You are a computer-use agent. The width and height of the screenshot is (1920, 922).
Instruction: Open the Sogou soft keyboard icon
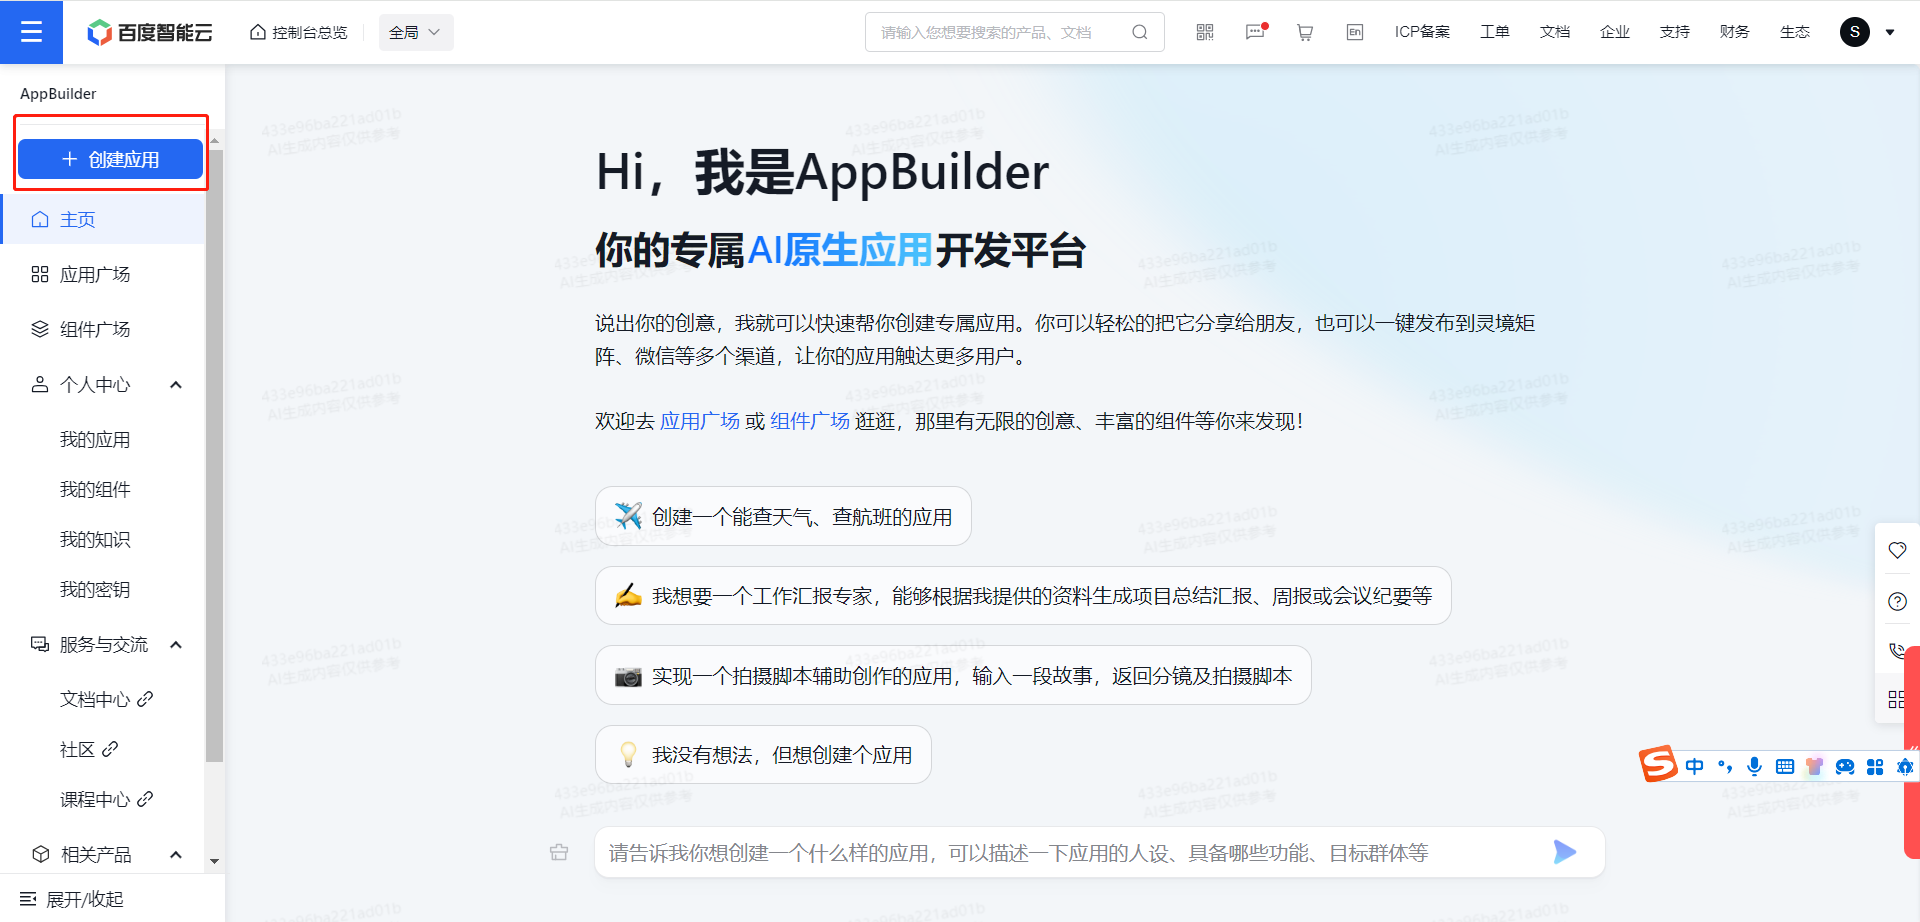point(1785,766)
